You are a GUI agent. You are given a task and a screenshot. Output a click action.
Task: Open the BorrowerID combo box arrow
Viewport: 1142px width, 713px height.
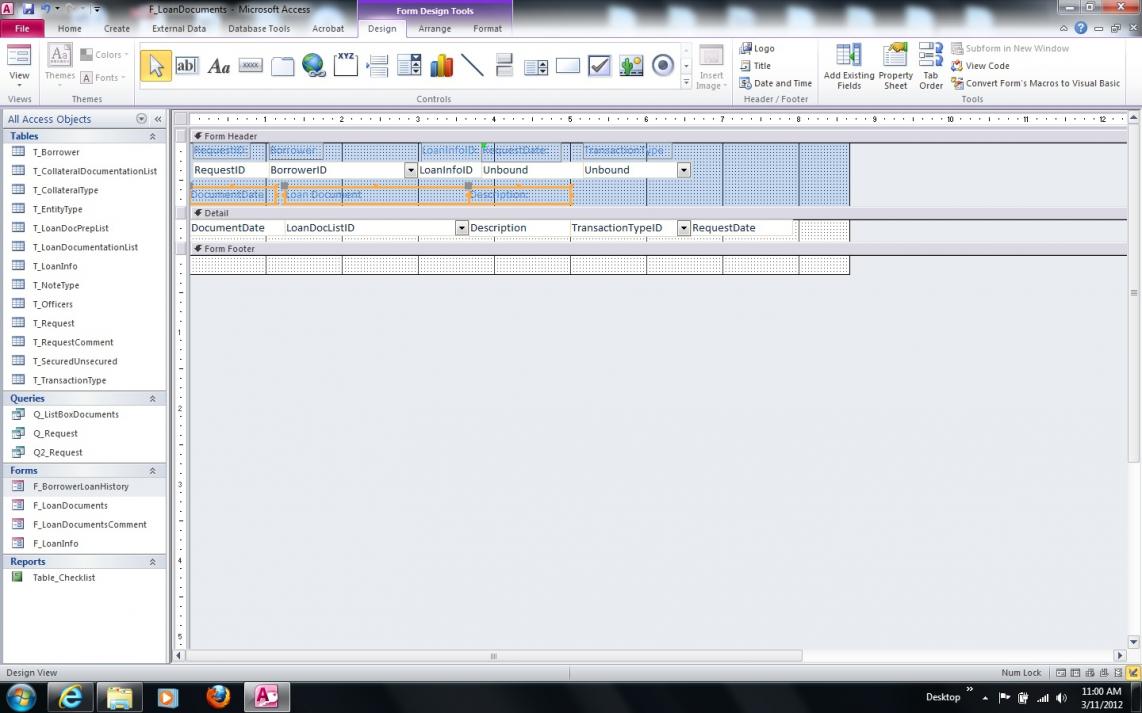tap(411, 170)
